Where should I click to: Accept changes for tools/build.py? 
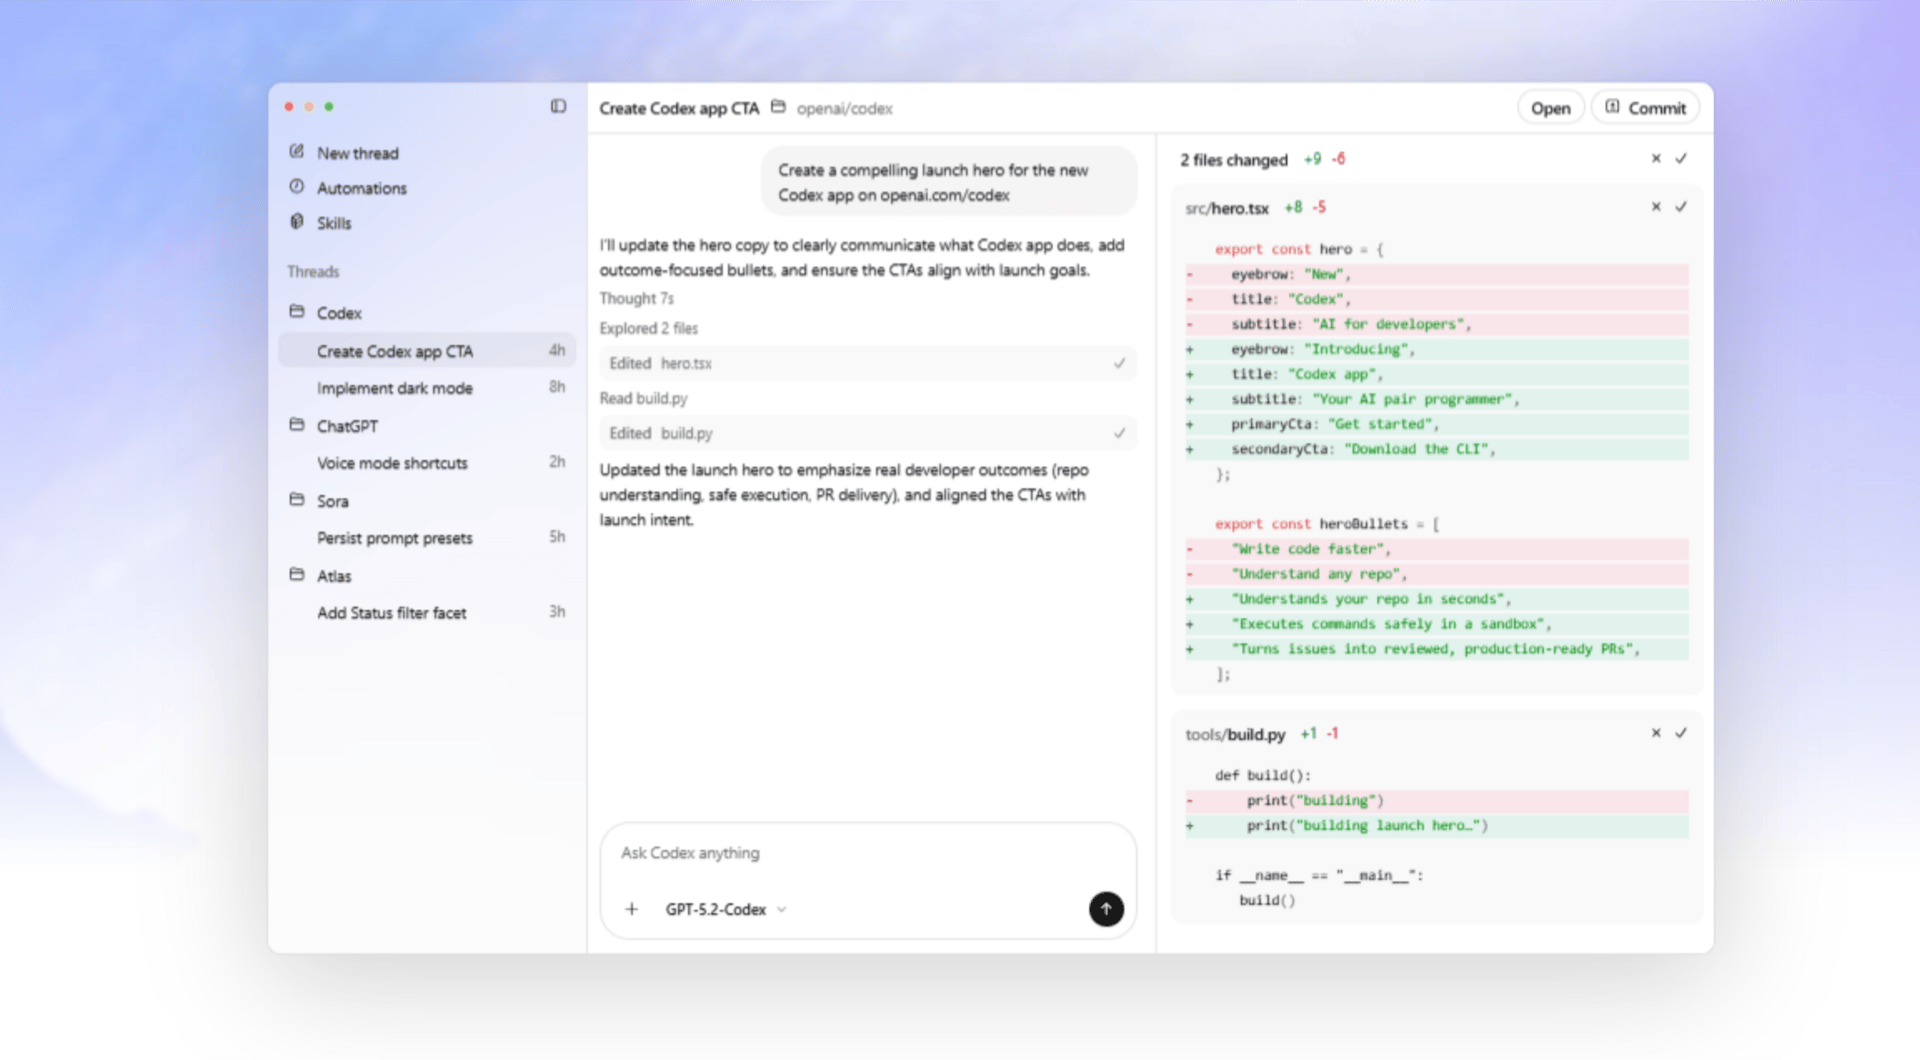point(1681,733)
